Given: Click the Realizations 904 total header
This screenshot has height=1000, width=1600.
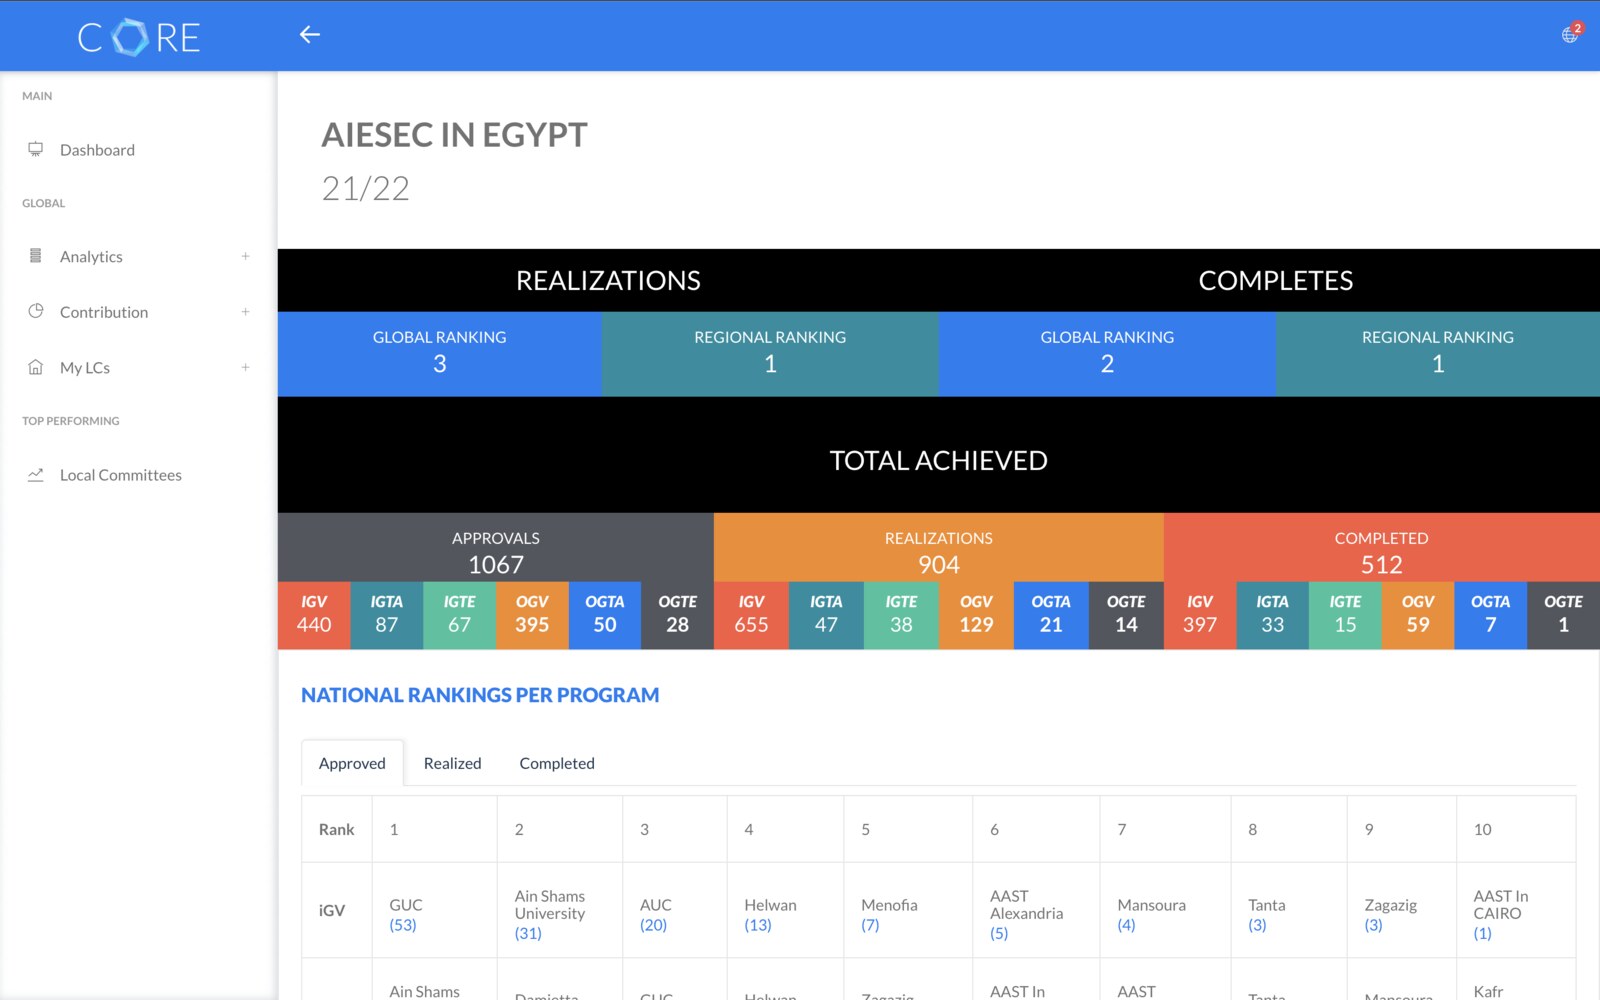Looking at the screenshot, I should click(939, 548).
